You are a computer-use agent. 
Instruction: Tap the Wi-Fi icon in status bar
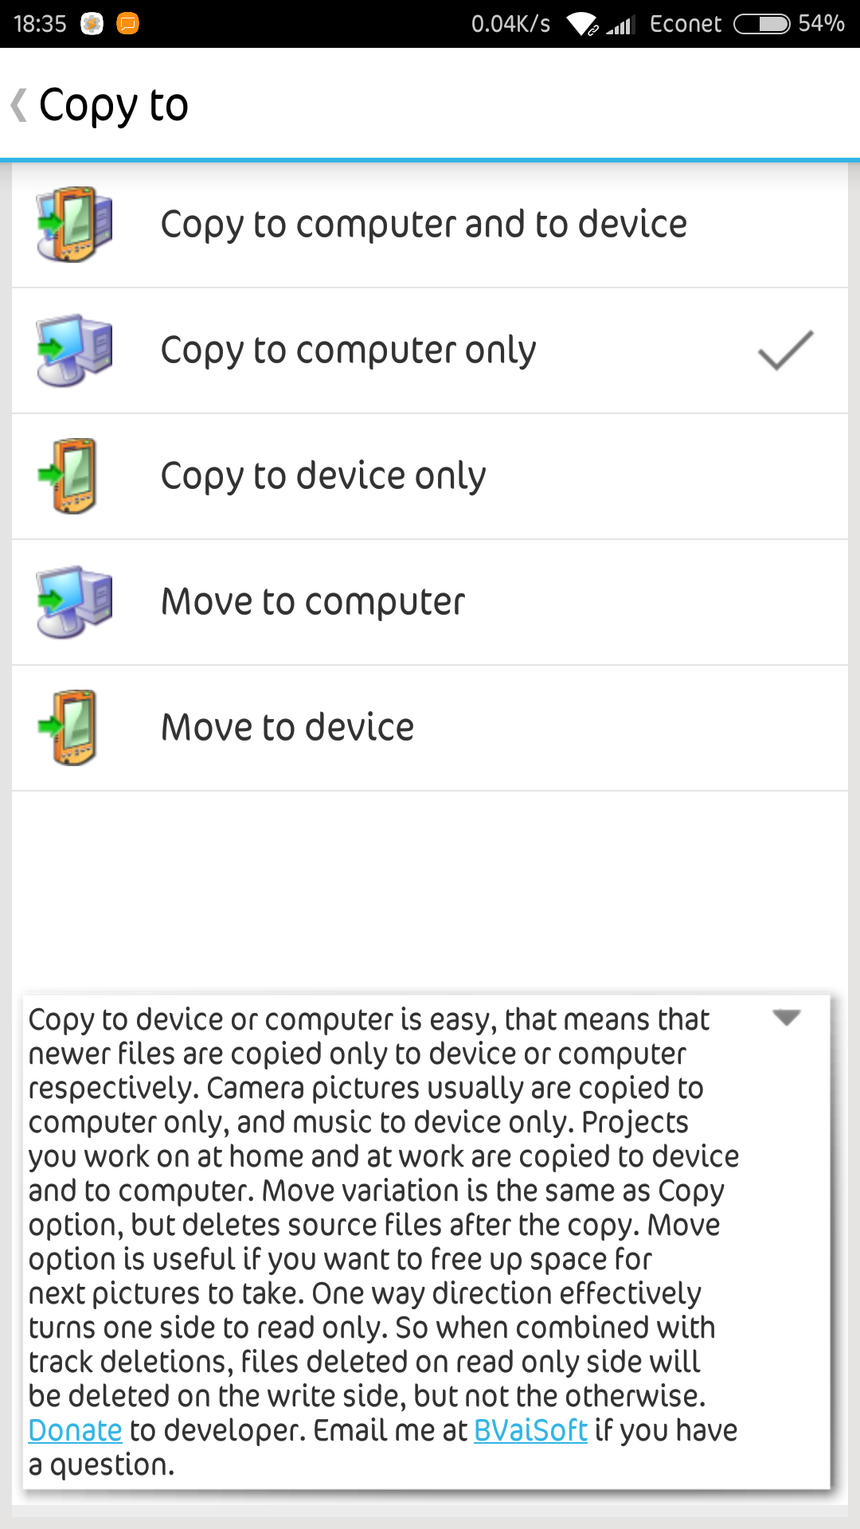coord(582,24)
